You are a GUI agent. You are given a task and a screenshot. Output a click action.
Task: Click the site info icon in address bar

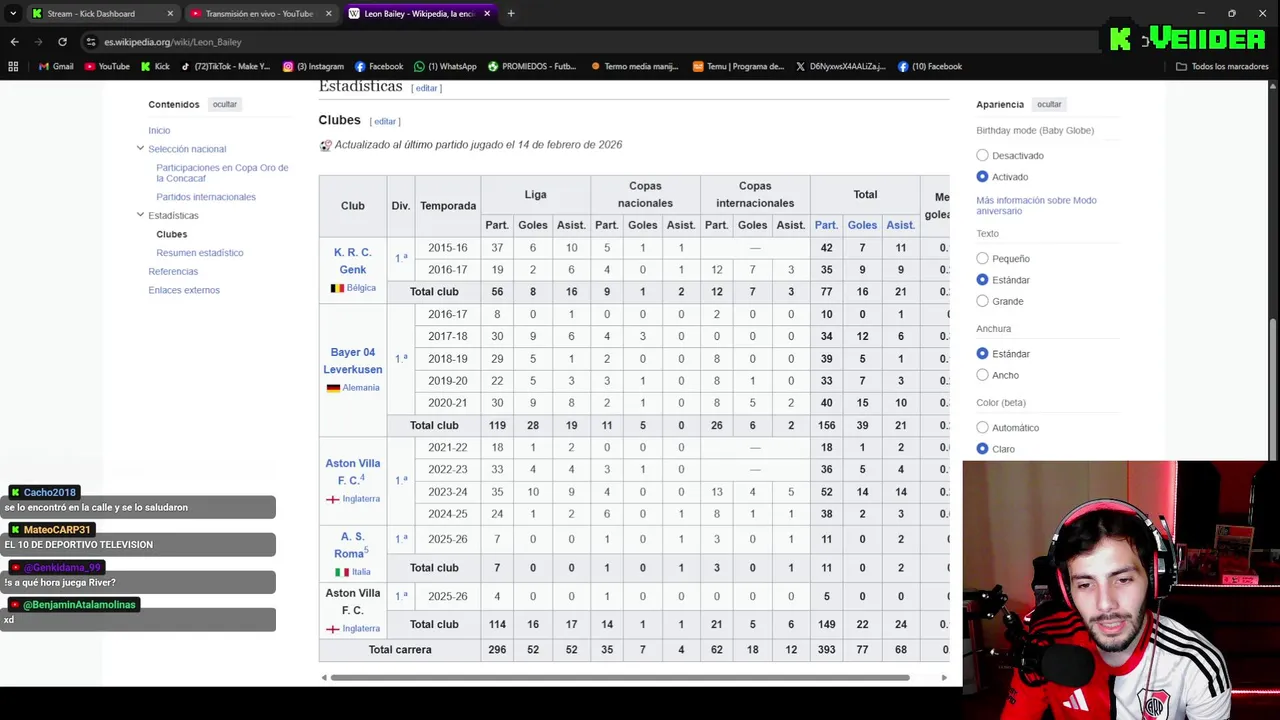(x=91, y=42)
